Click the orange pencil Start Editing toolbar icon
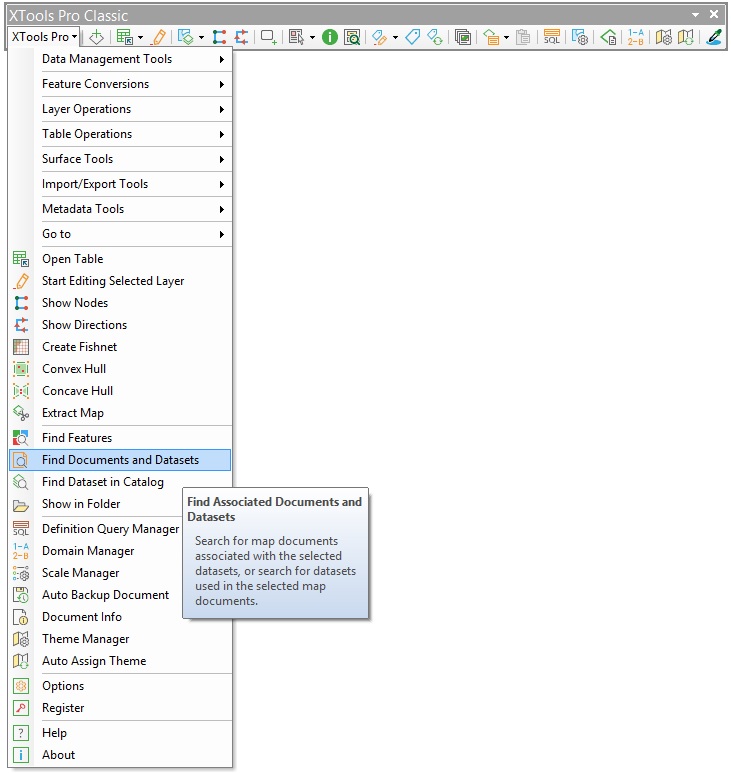The image size is (731, 773). (159, 37)
